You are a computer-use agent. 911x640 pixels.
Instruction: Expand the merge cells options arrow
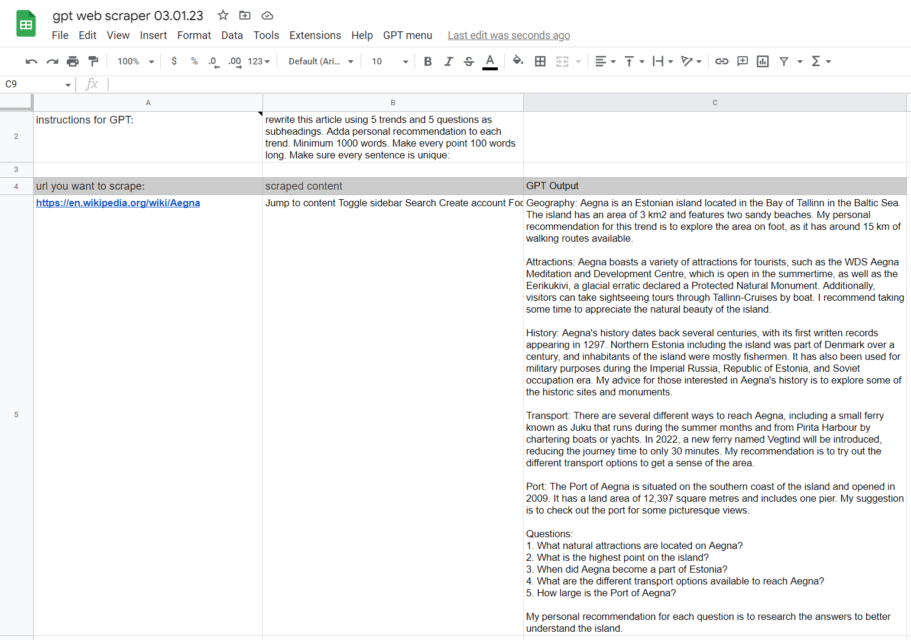point(578,62)
